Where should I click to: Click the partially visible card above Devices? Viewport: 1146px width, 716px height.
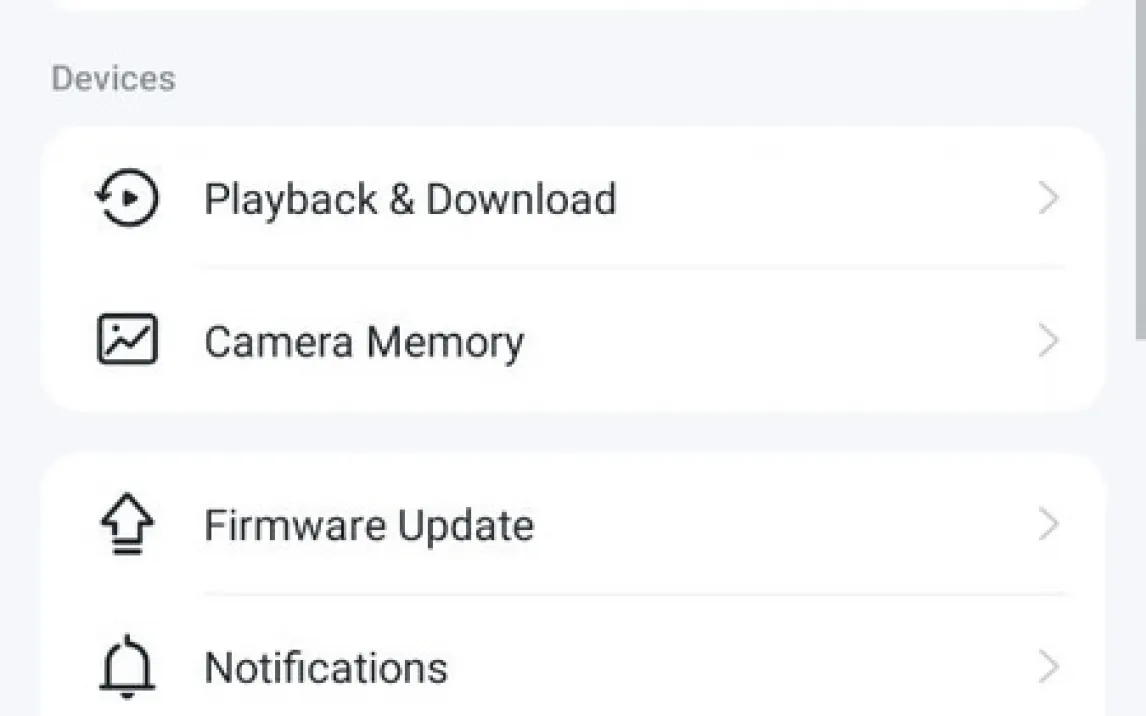click(572, 4)
